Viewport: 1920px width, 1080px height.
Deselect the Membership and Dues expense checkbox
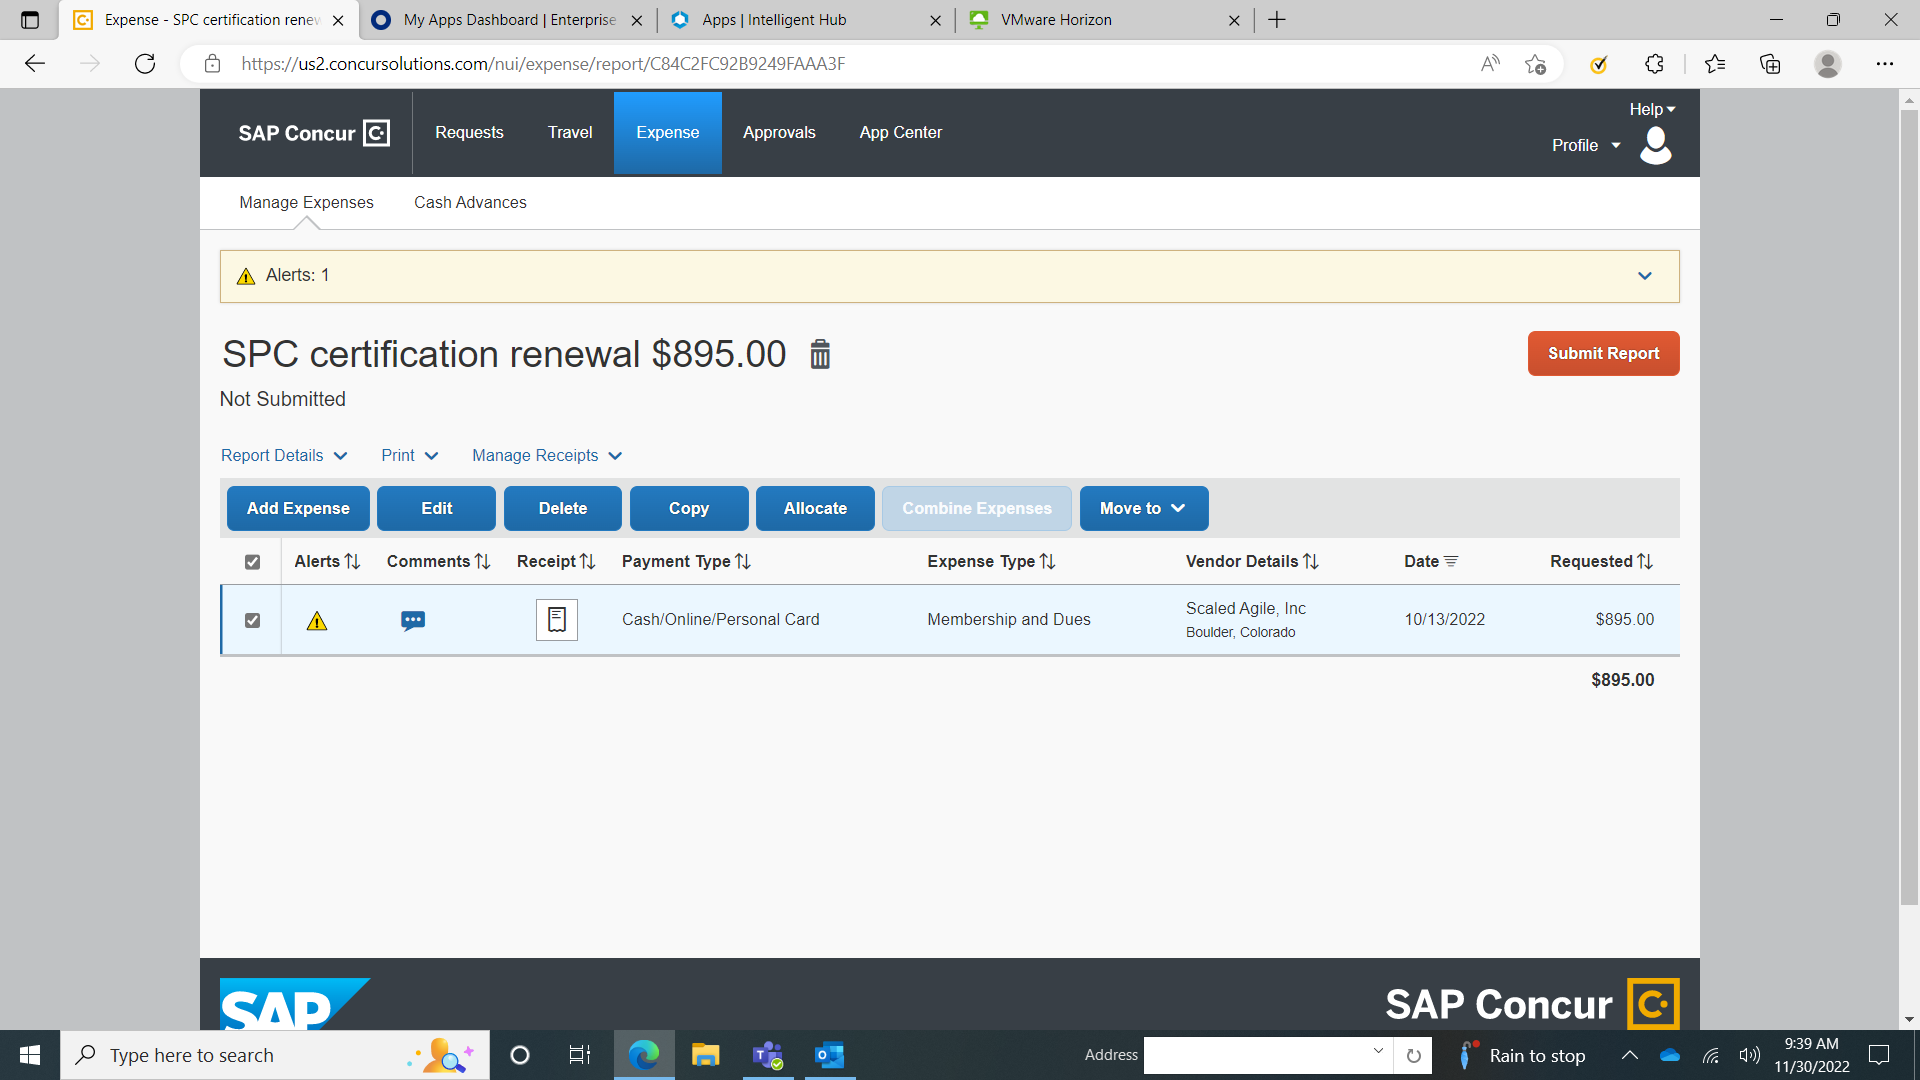[252, 620]
